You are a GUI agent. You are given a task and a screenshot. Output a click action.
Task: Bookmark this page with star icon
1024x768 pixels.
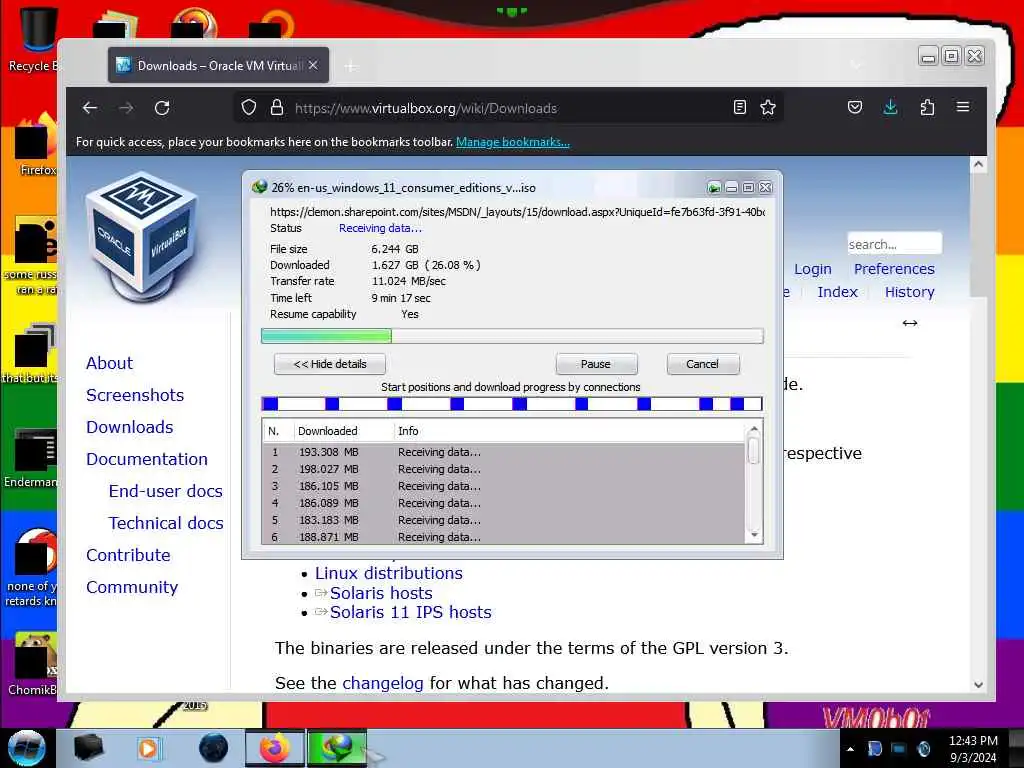coord(768,107)
